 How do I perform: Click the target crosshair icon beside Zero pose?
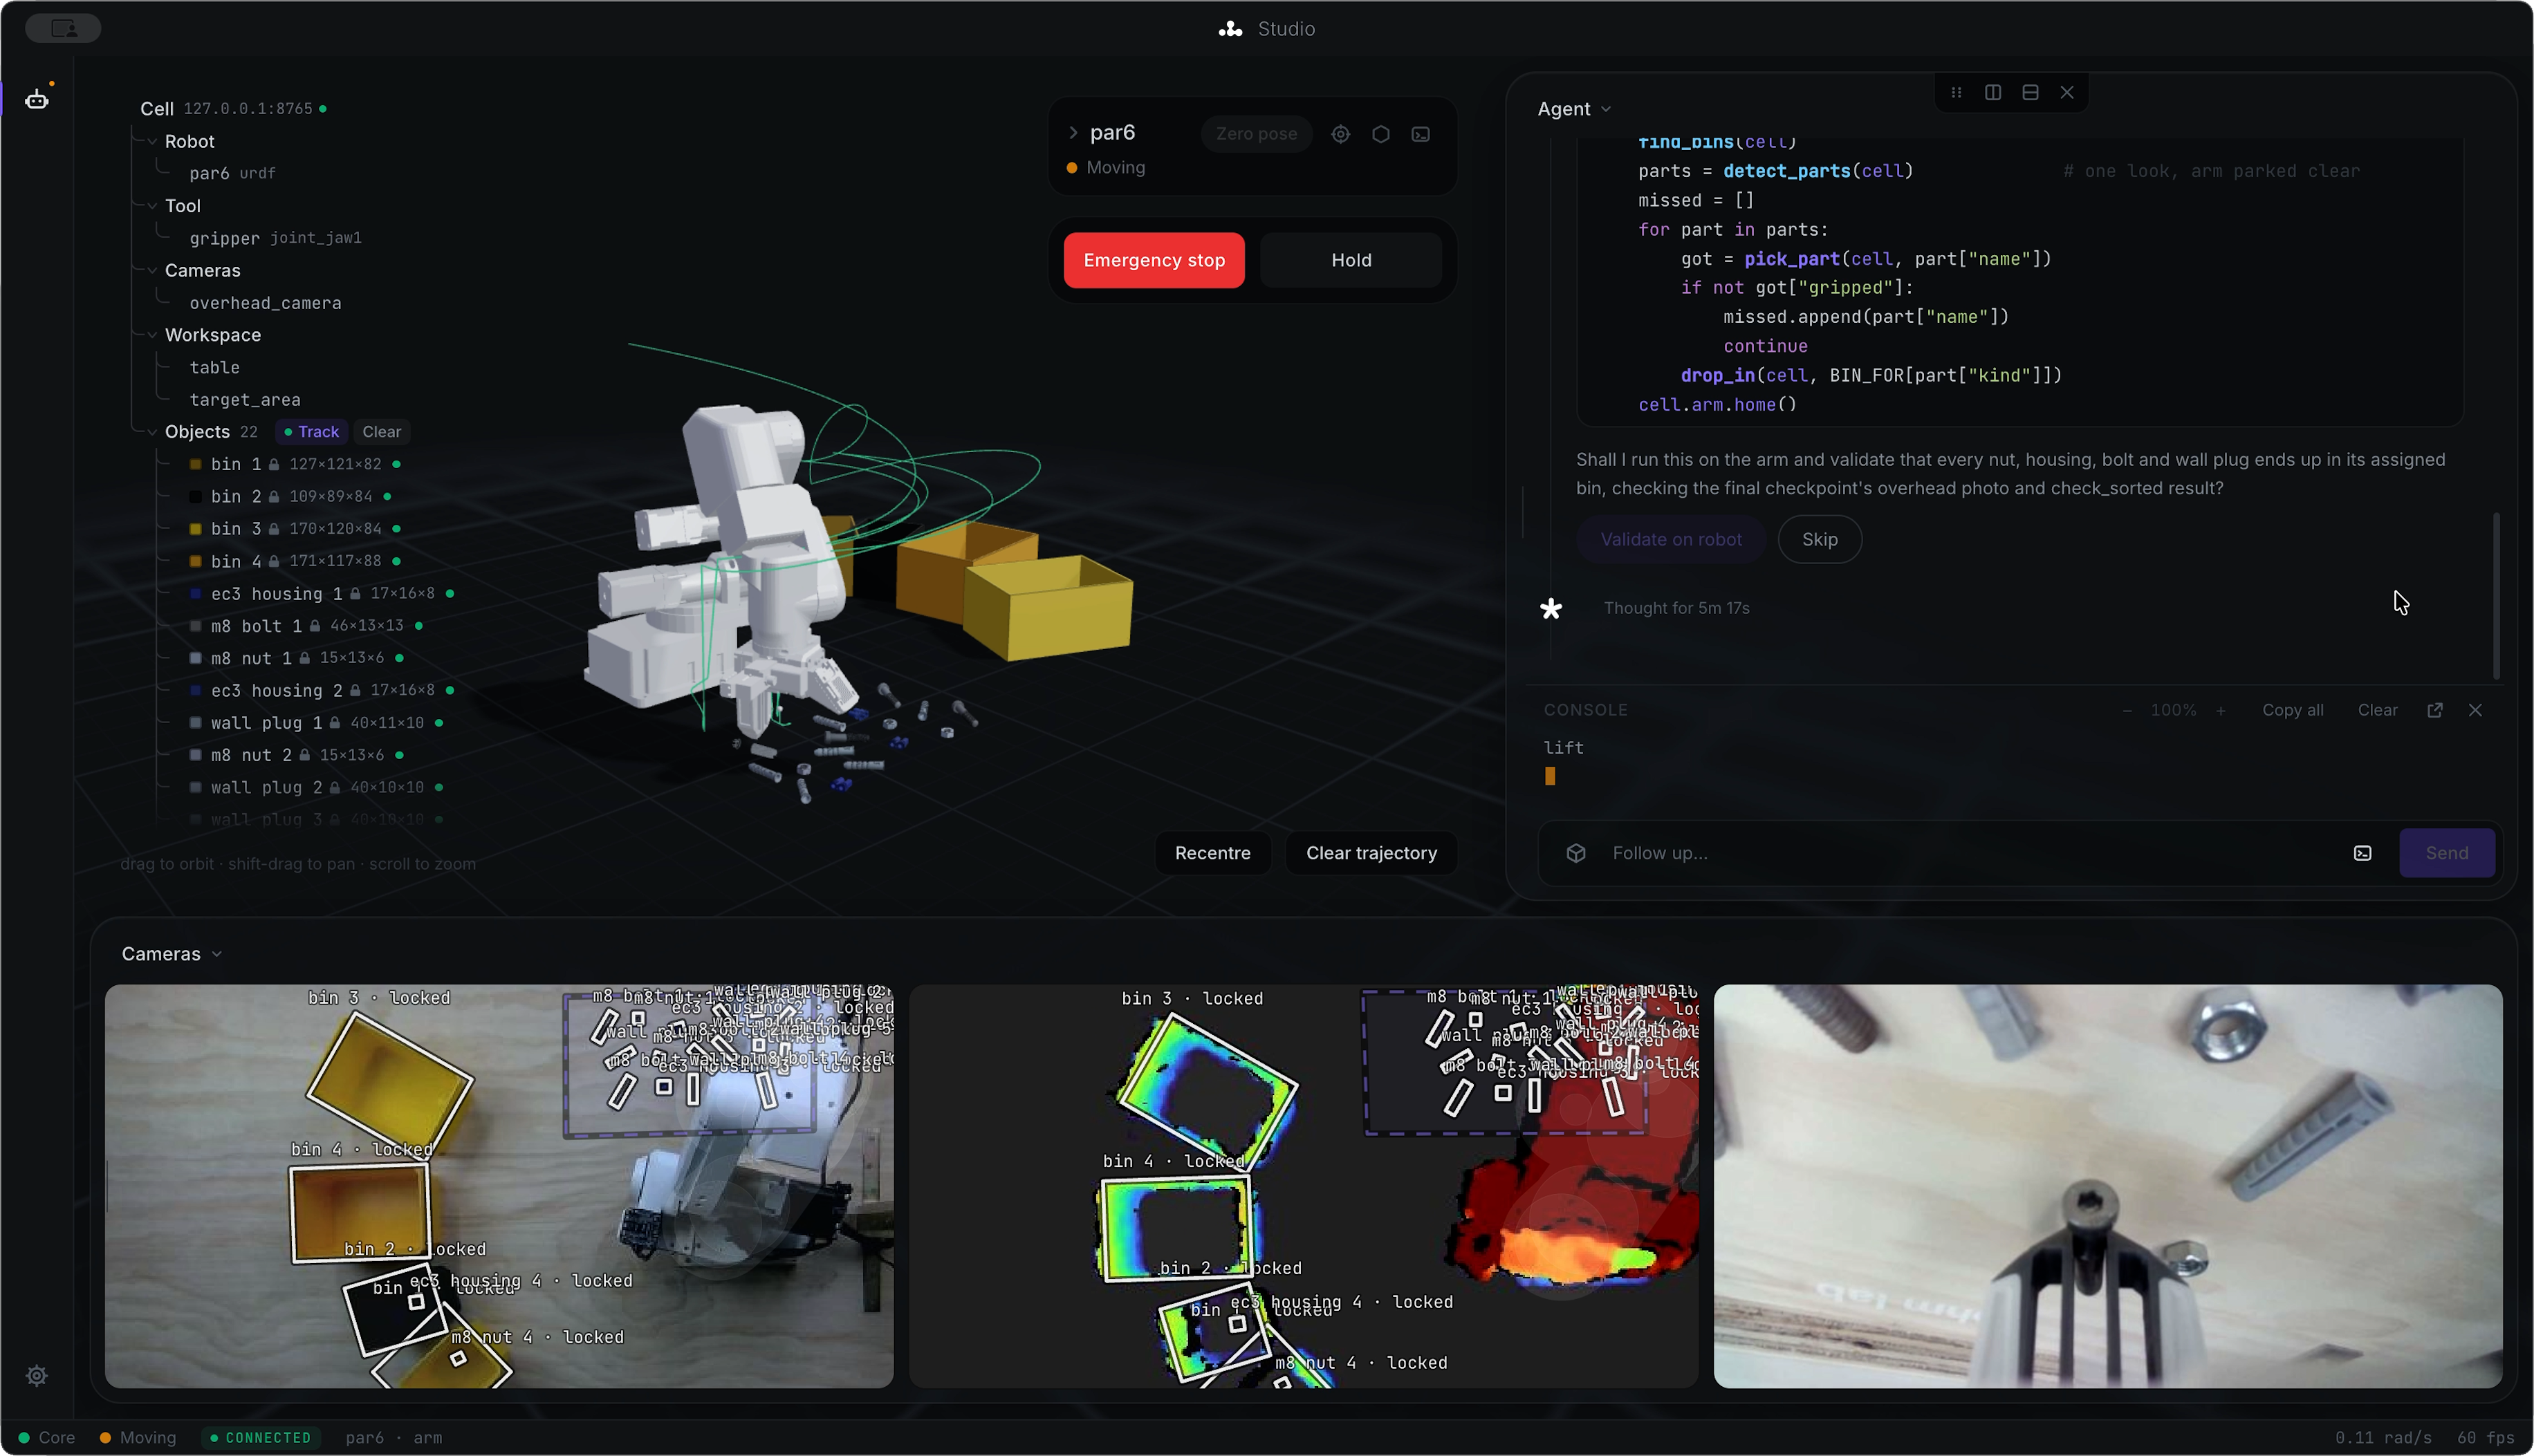click(x=1341, y=134)
